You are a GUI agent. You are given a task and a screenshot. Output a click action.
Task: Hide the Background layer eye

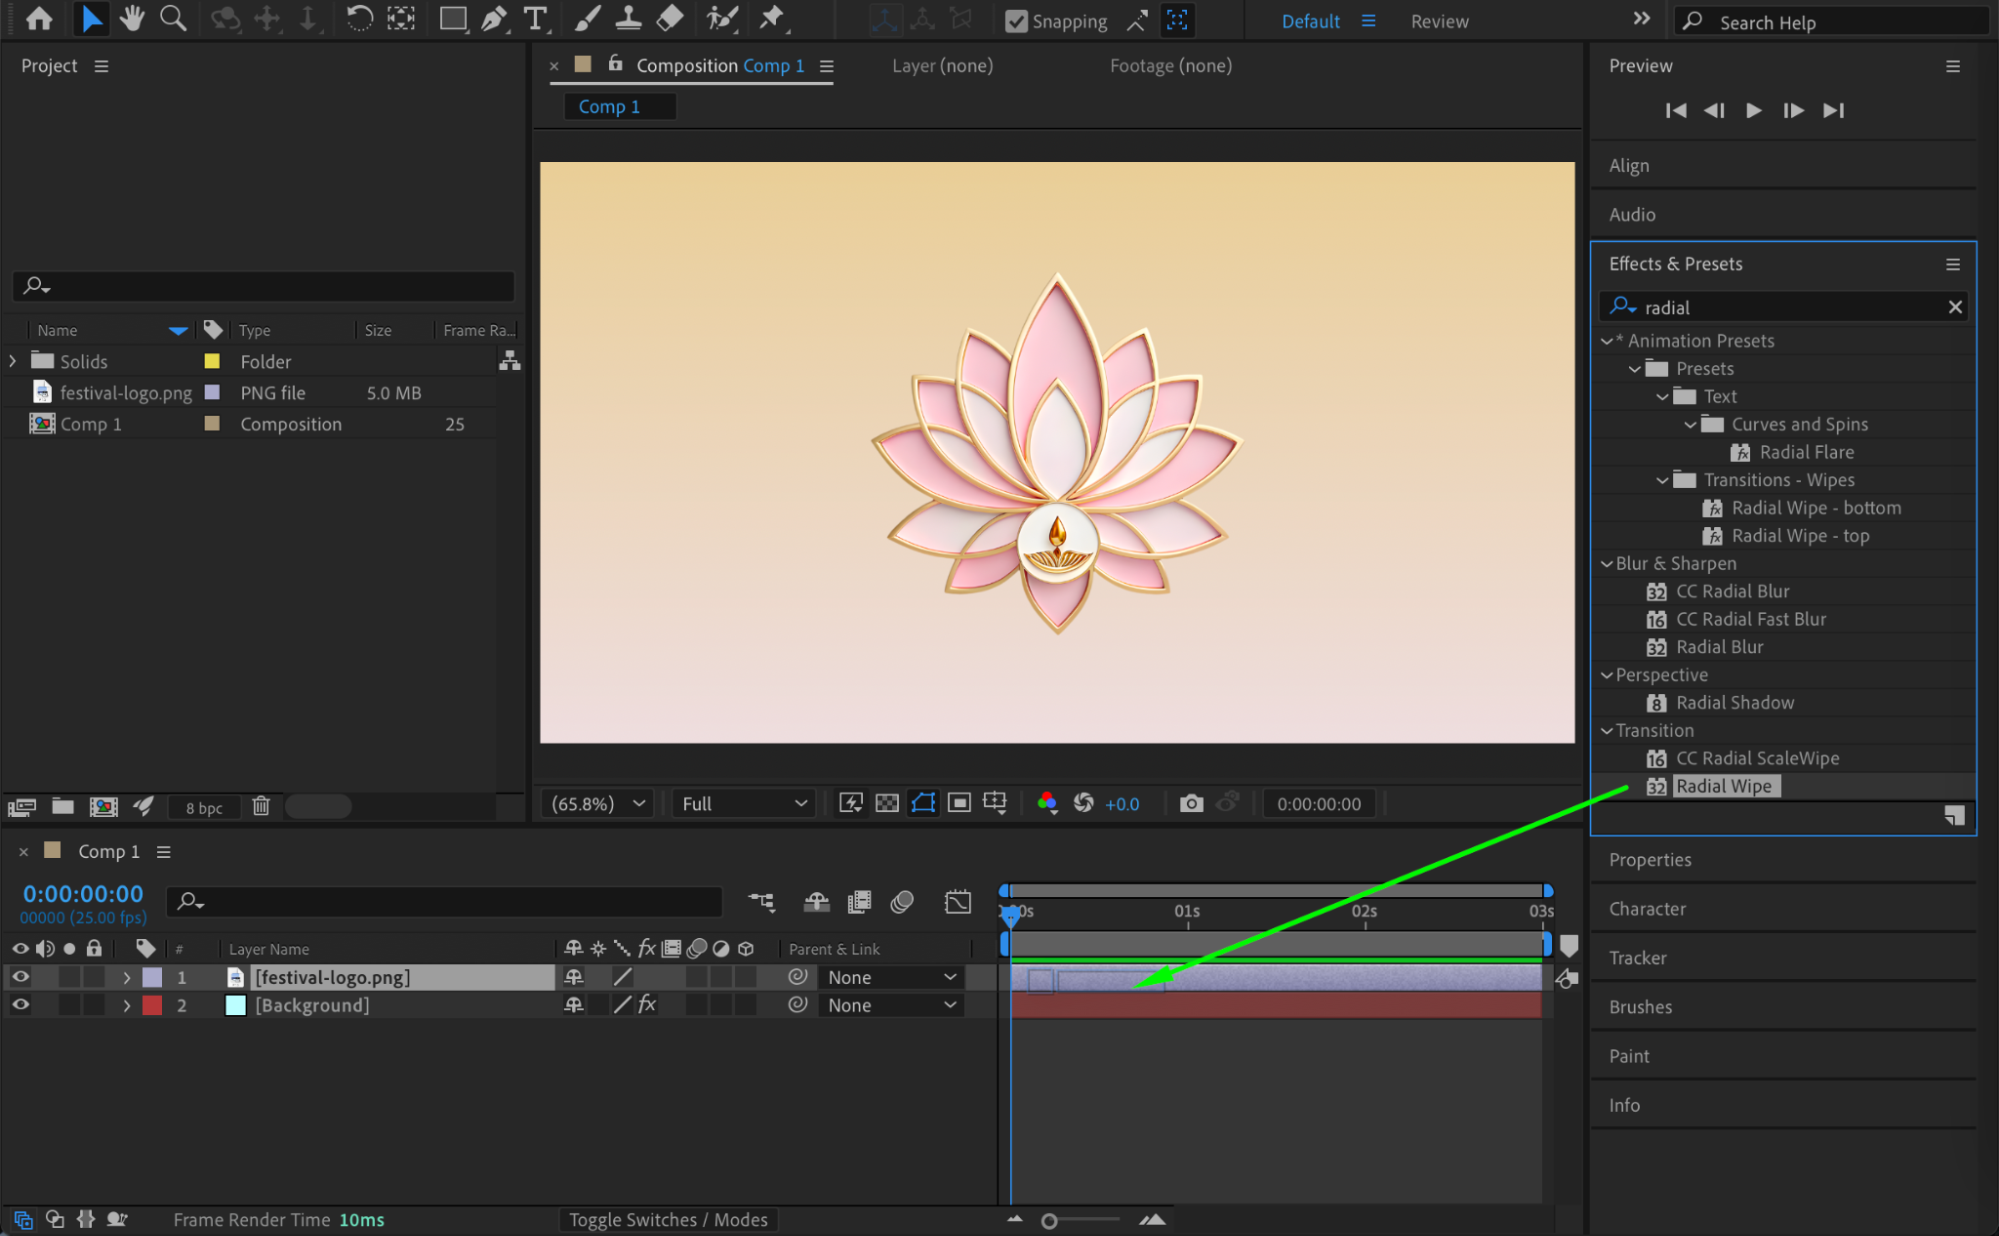point(20,1005)
